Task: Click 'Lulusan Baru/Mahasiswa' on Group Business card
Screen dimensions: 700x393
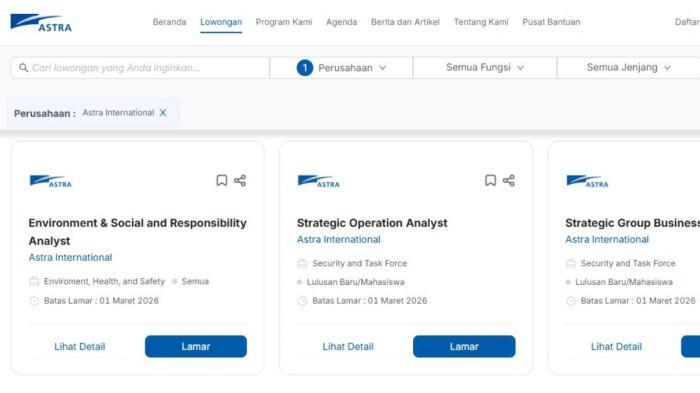Action: 624,282
